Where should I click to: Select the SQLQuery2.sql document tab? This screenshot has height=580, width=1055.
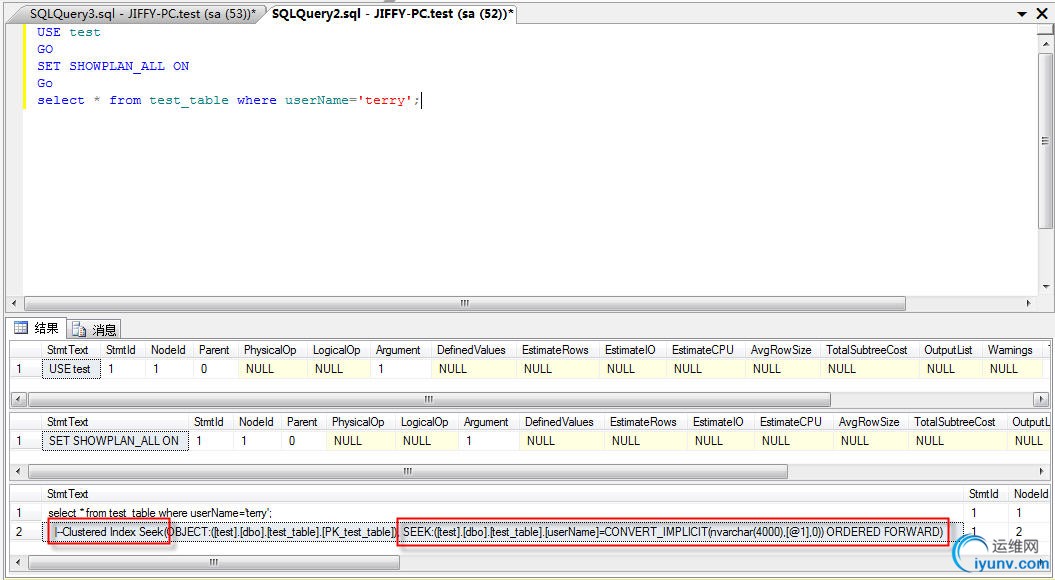392,13
